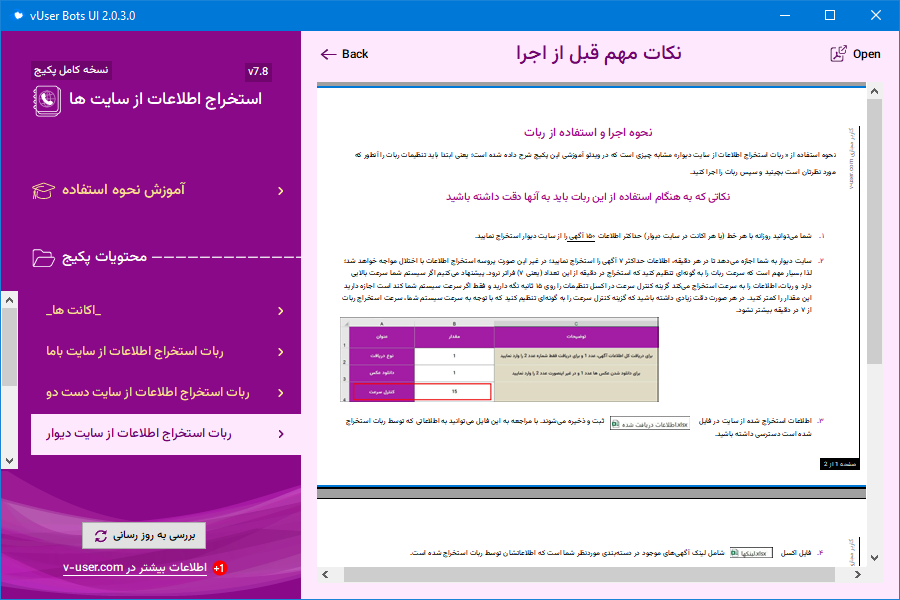Click the Back arrow icon
This screenshot has width=900, height=600.
[x=328, y=55]
